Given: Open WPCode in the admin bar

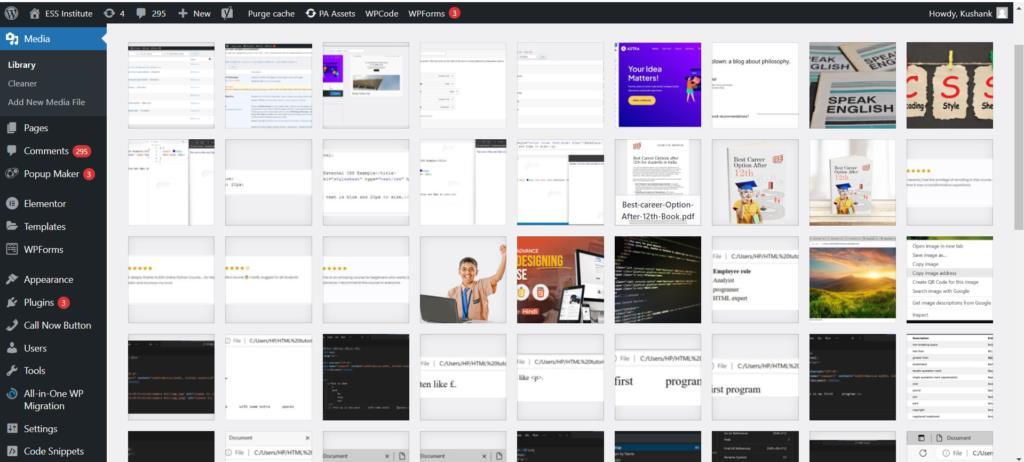Looking at the screenshot, I should (x=381, y=13).
